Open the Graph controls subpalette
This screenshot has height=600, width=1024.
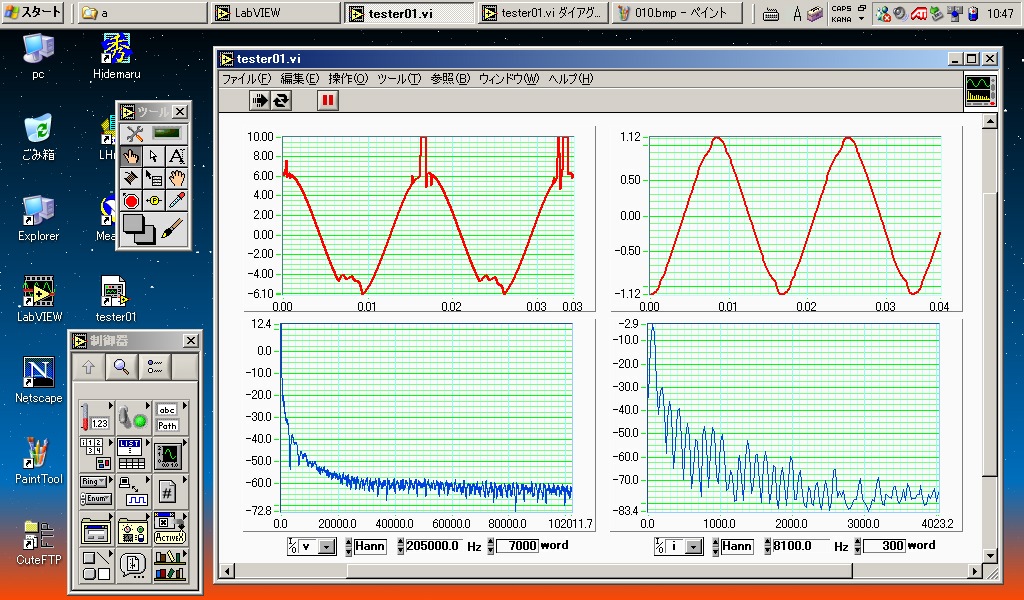click(x=167, y=455)
